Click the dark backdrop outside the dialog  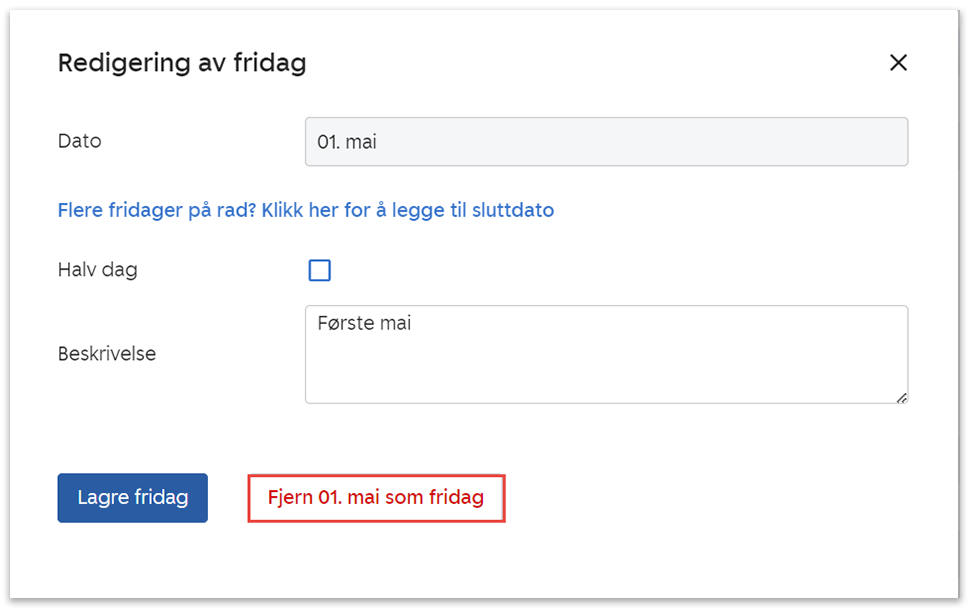pyautogui.click(x=4, y=300)
